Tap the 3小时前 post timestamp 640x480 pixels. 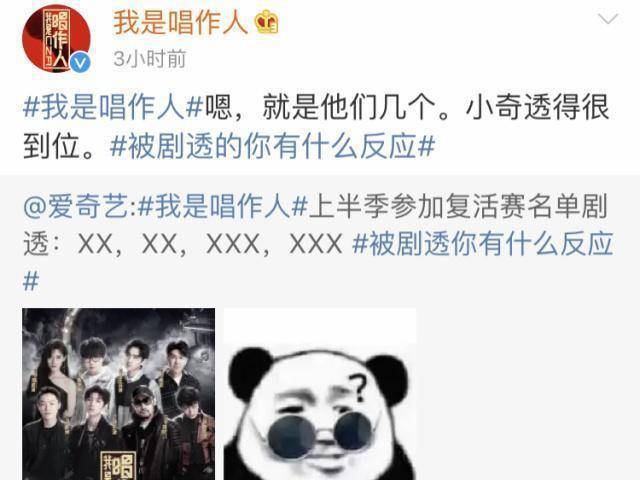click(x=149, y=59)
